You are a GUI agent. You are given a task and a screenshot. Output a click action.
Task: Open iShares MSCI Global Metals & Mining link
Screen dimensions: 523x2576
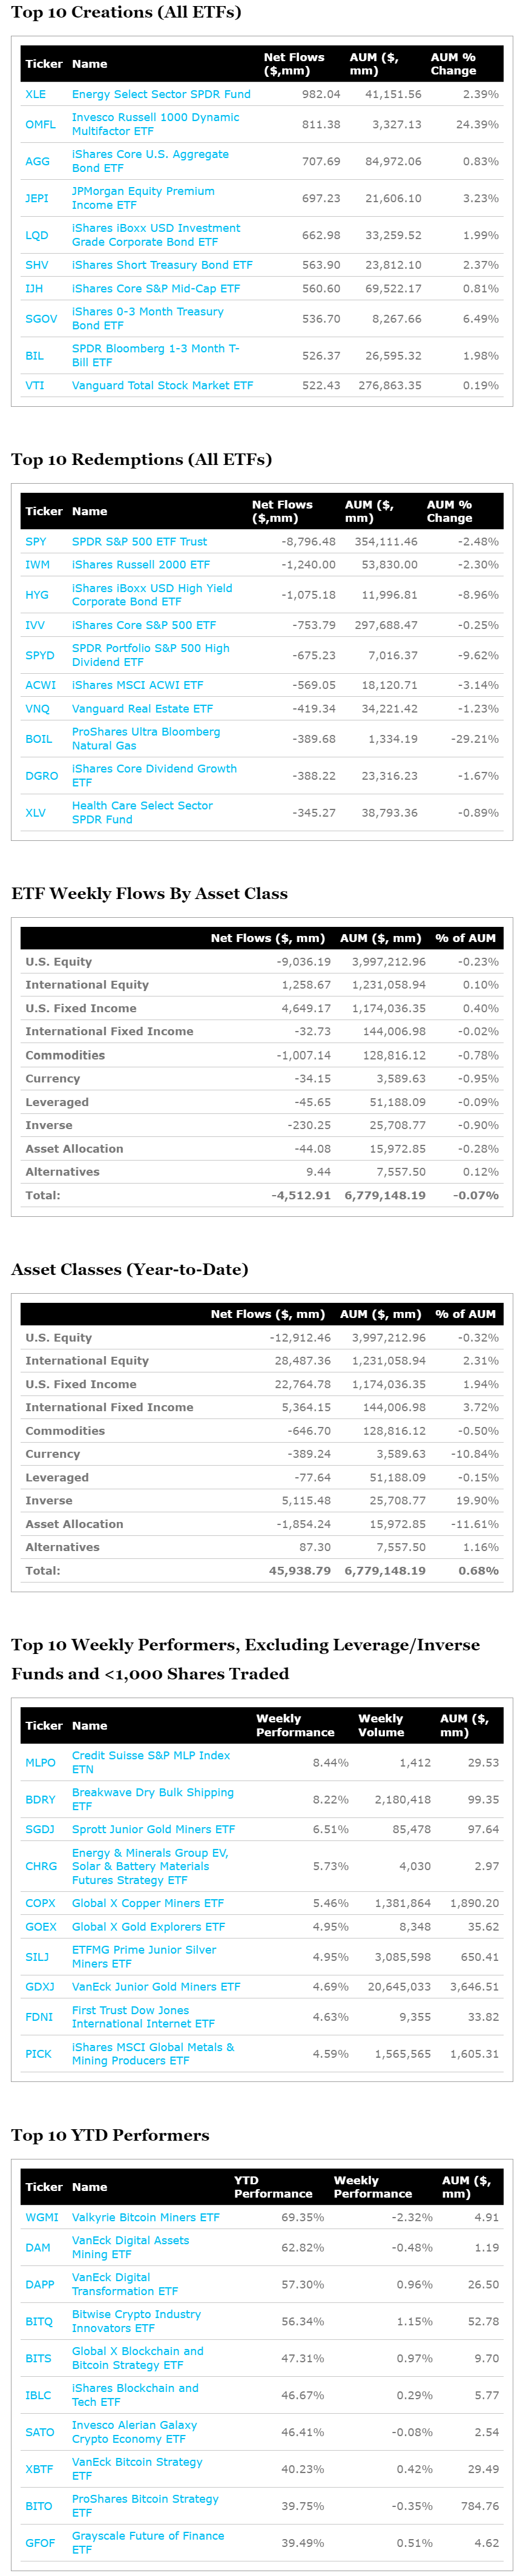pos(152,2053)
